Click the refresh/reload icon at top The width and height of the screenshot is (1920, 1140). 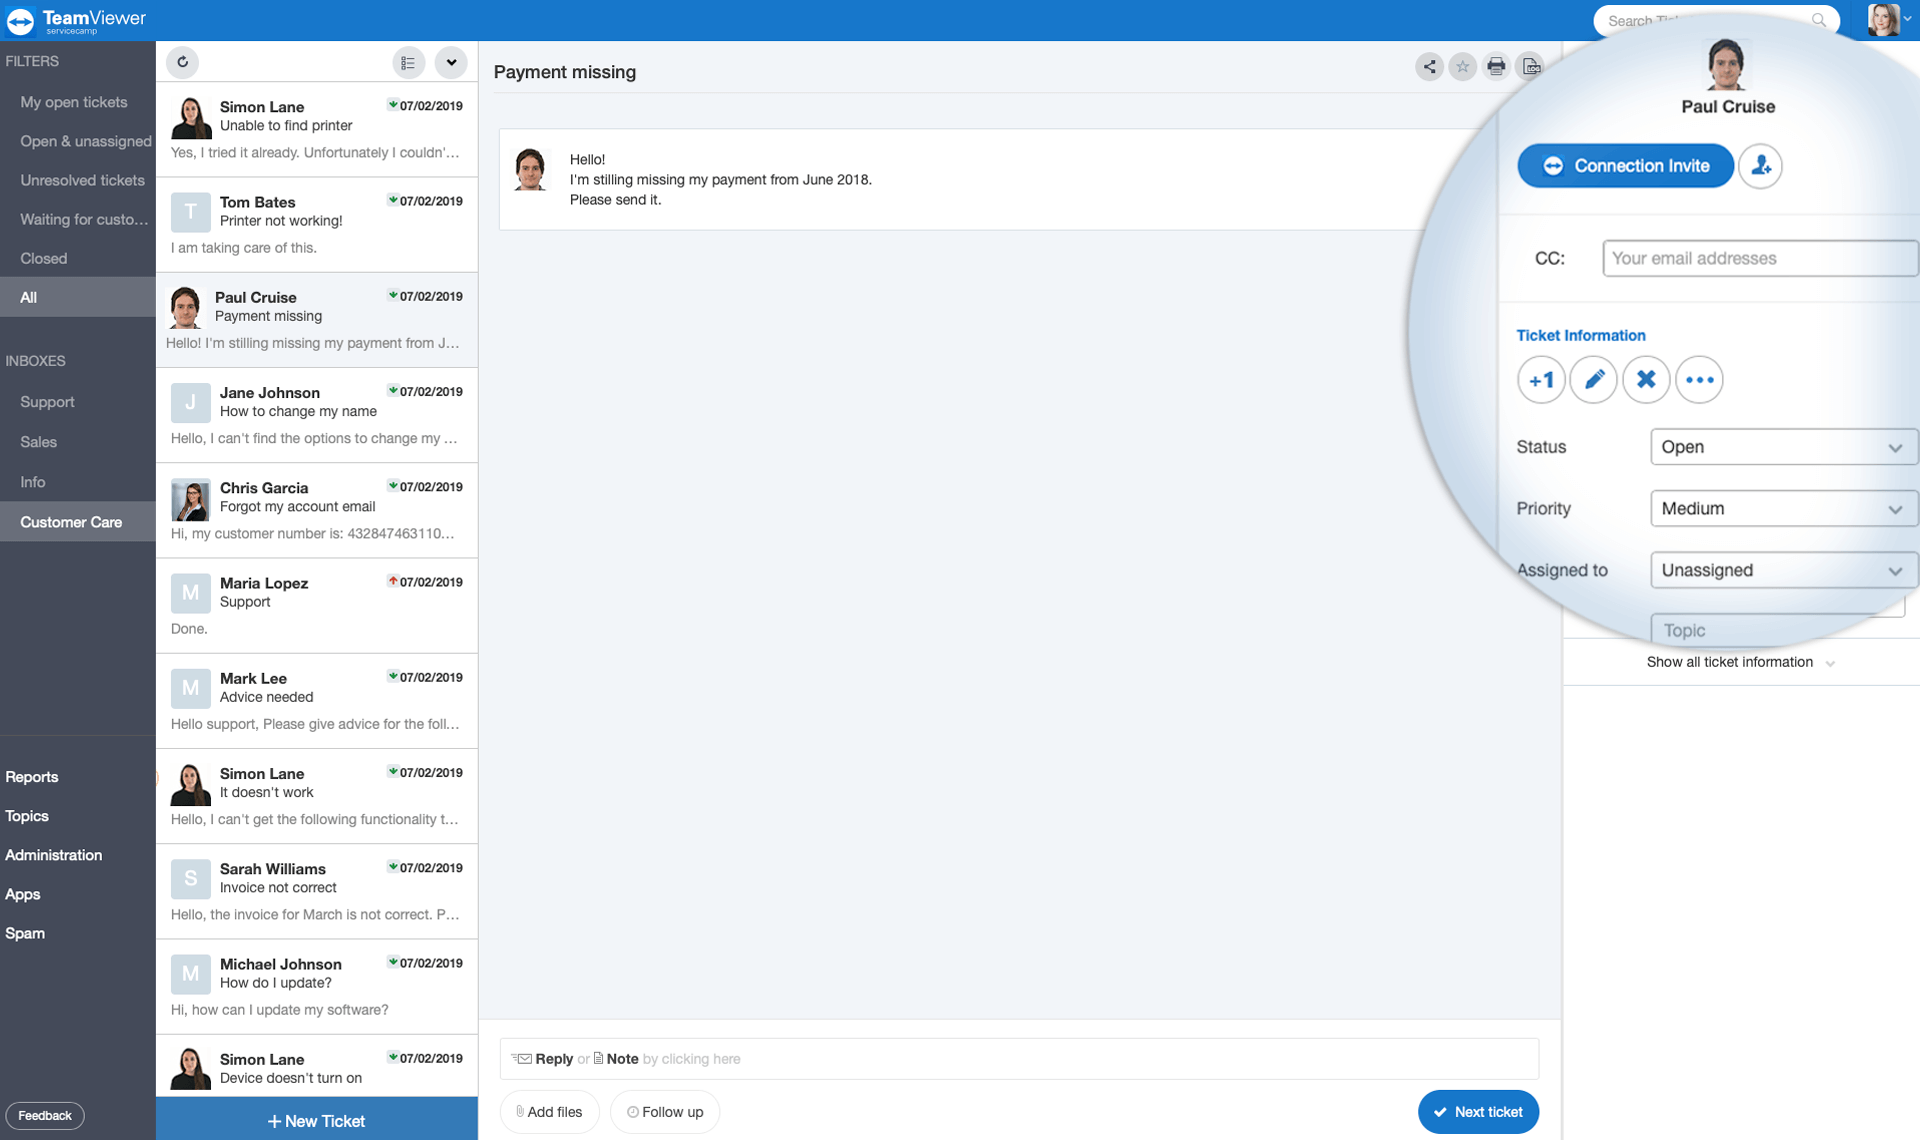[x=183, y=61]
